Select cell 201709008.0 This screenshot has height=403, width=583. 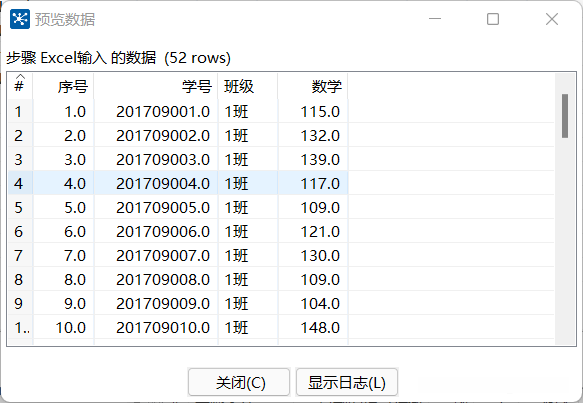point(156,280)
